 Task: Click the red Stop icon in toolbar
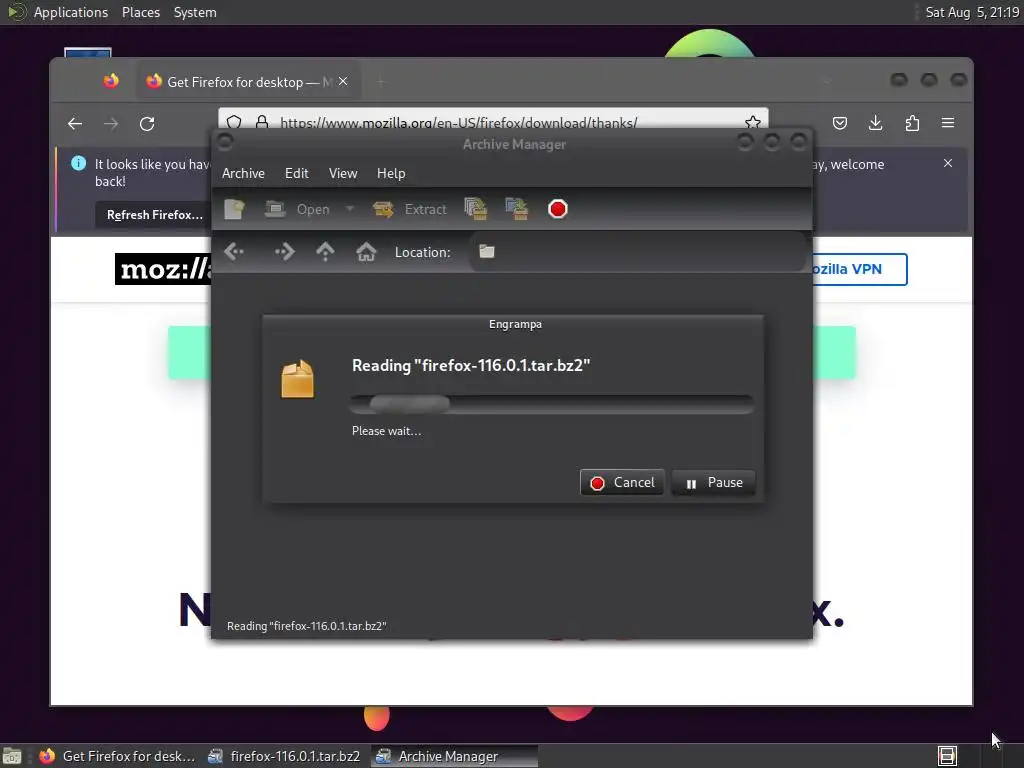[x=558, y=209]
